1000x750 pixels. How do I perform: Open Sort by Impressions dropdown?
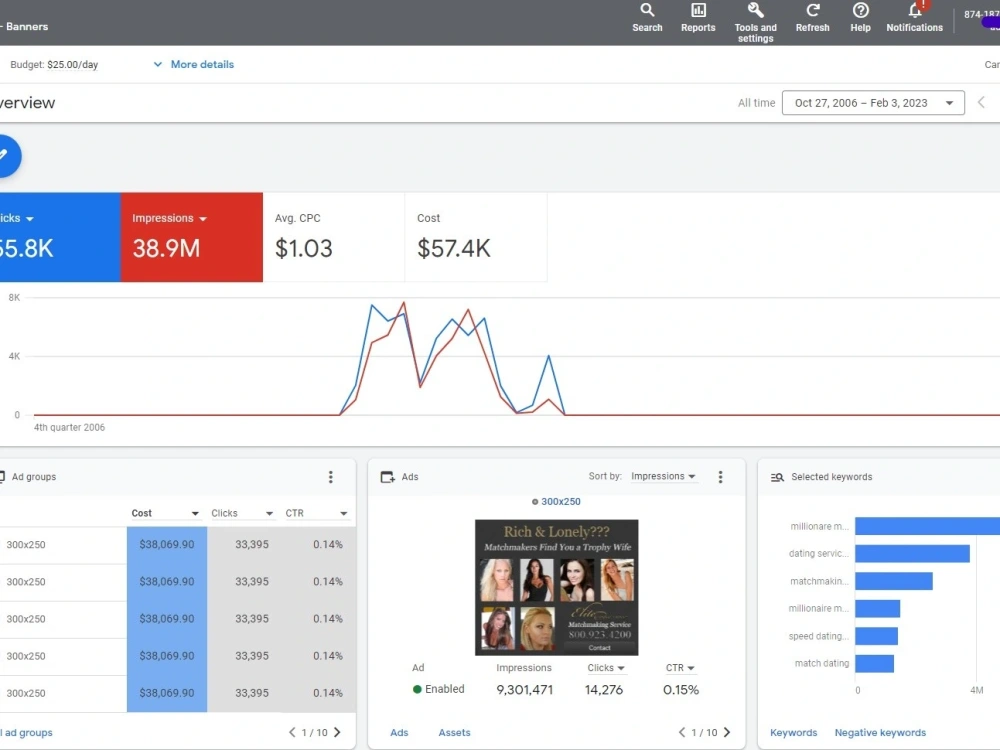coord(663,476)
